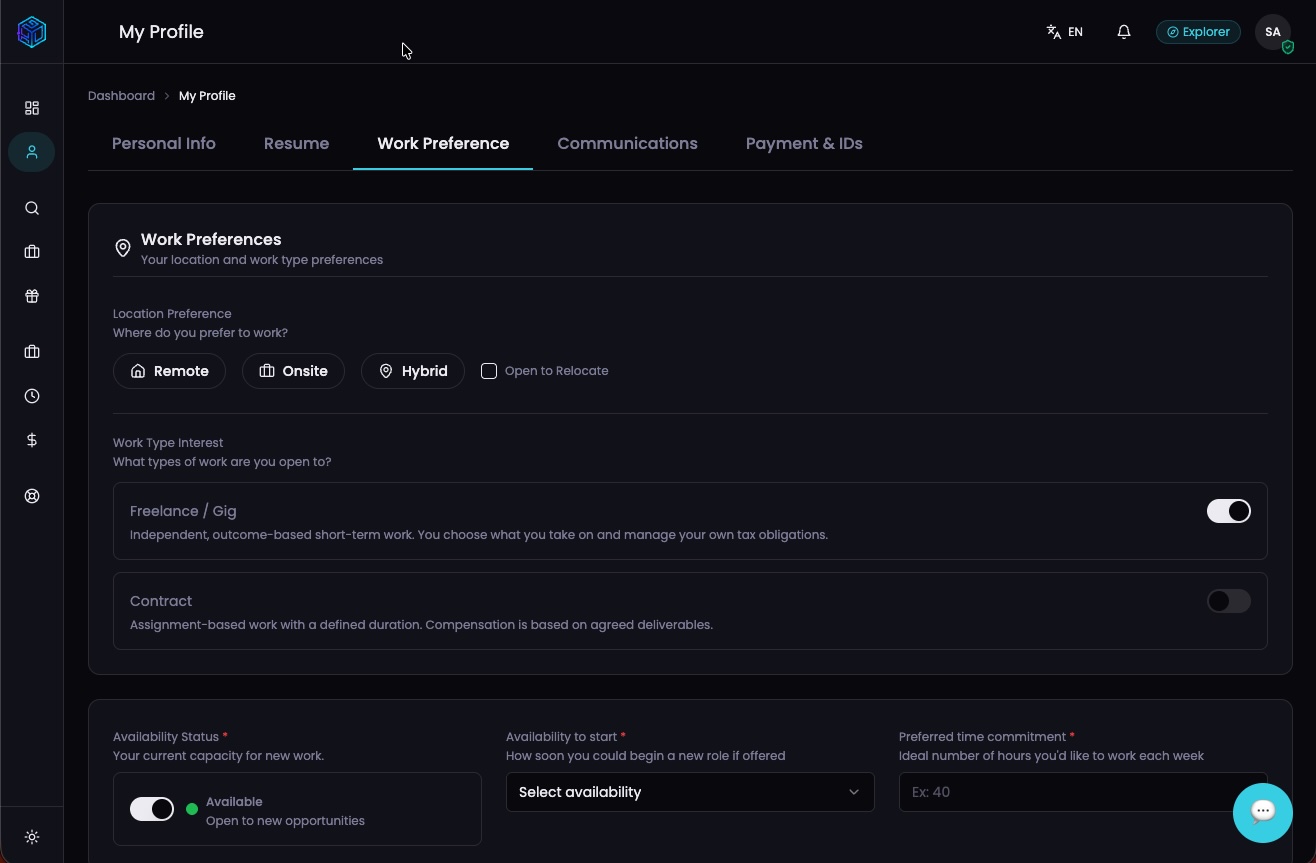Open the lifebuoy support icon in sidebar
The width and height of the screenshot is (1316, 863).
[32, 496]
